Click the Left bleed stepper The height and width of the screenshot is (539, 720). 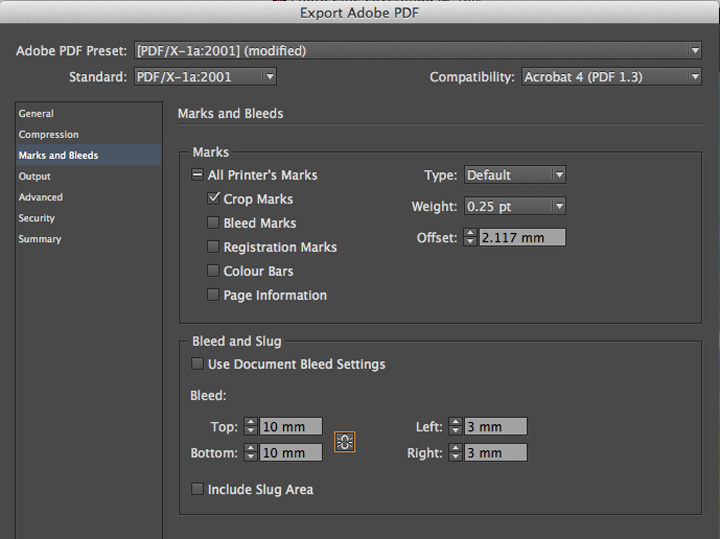pyautogui.click(x=455, y=427)
